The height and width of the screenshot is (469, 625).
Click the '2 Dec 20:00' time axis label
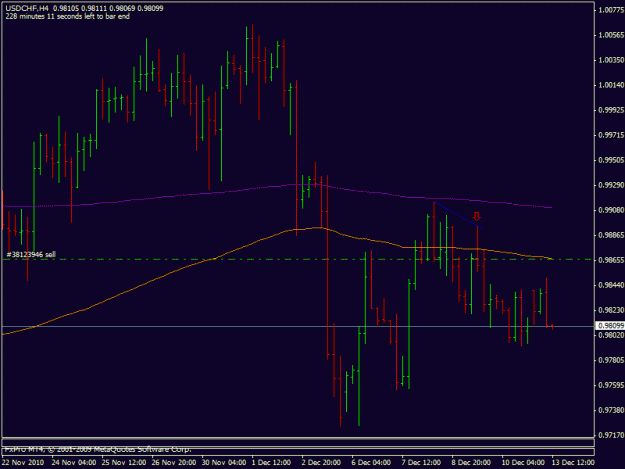[x=321, y=462]
